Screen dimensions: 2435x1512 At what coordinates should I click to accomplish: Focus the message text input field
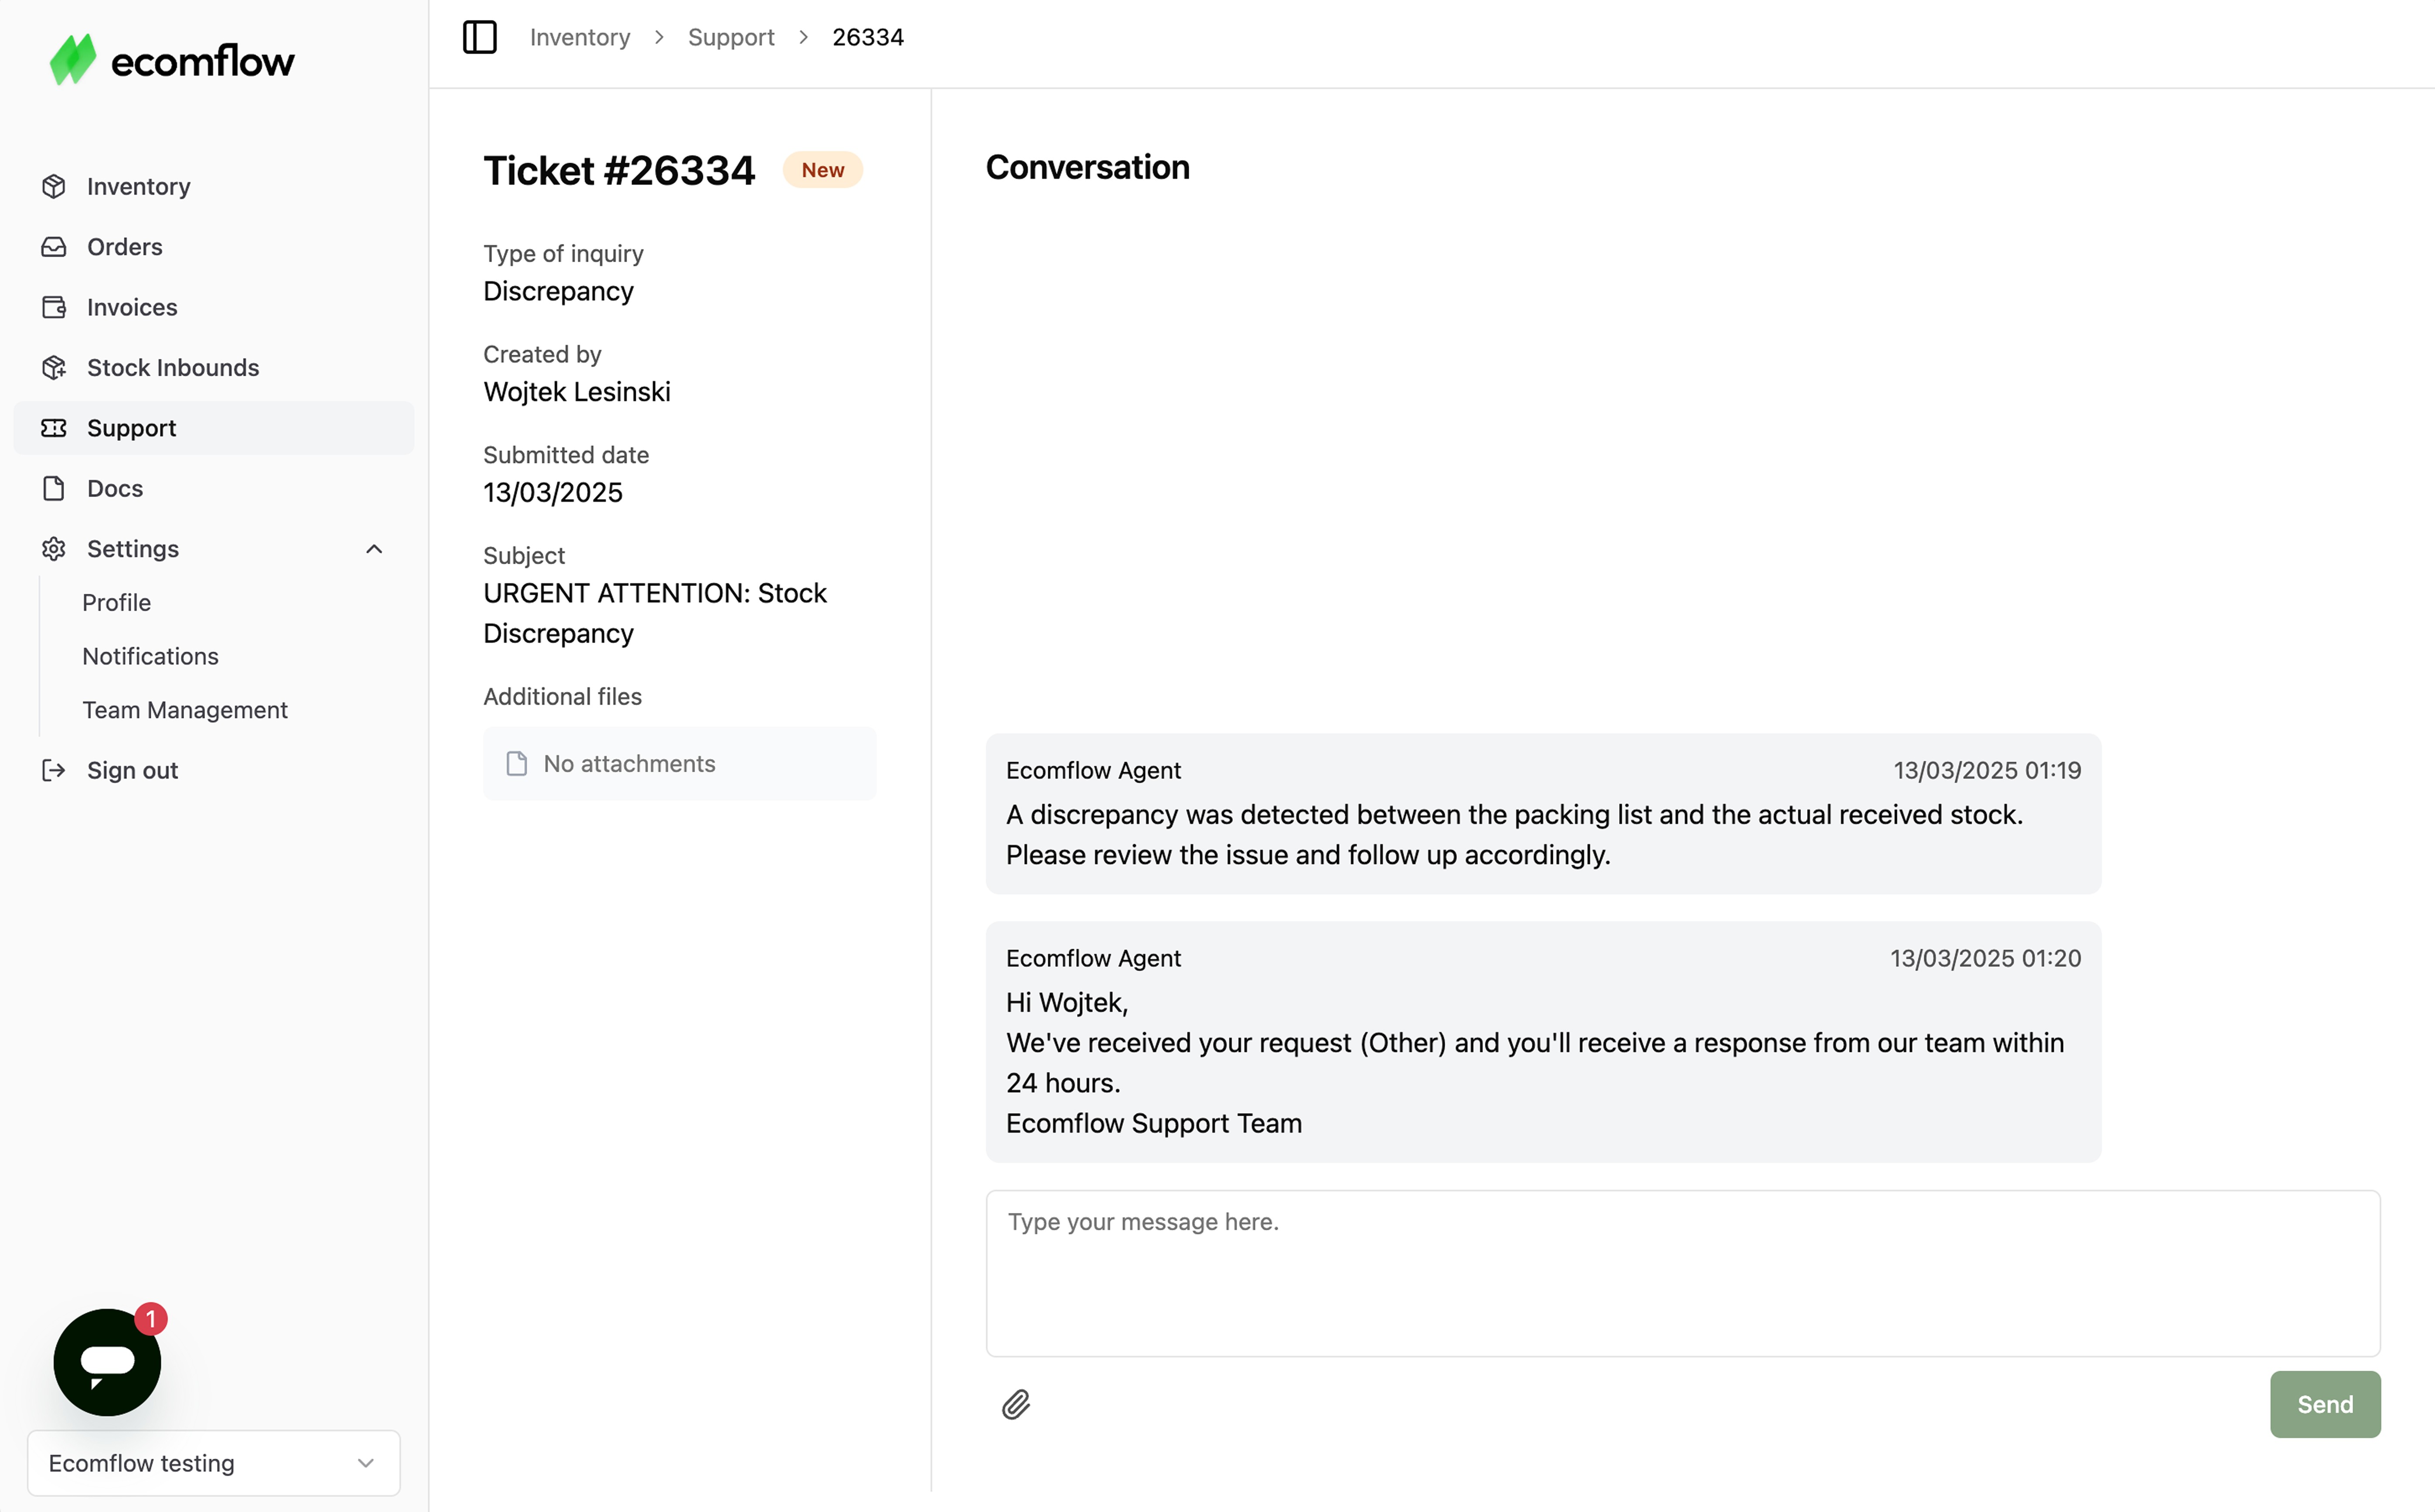[1682, 1272]
